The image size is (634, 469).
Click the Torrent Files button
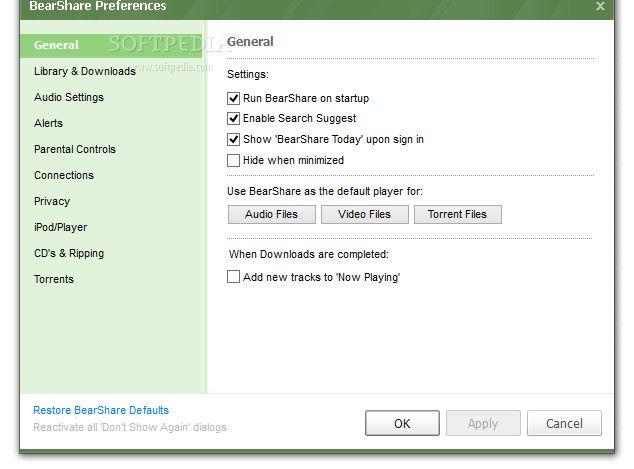click(x=458, y=214)
